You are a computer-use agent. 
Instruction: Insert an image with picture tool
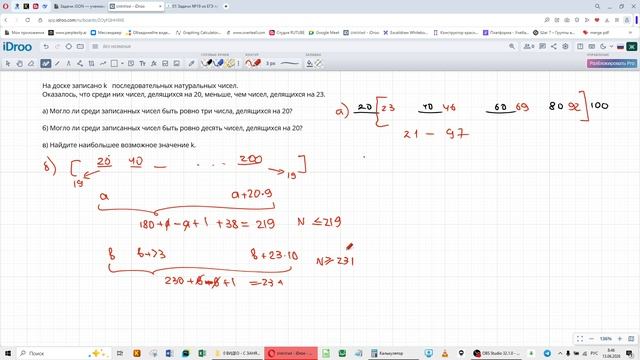pos(177,64)
